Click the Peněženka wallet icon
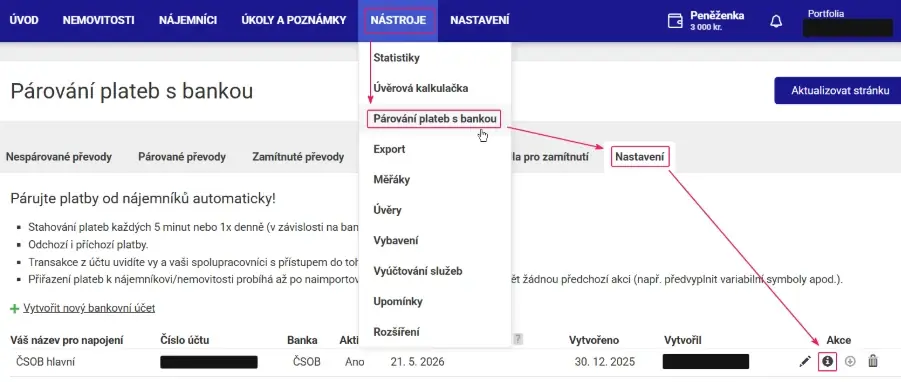Viewport: 901px width, 382px height. pos(675,21)
